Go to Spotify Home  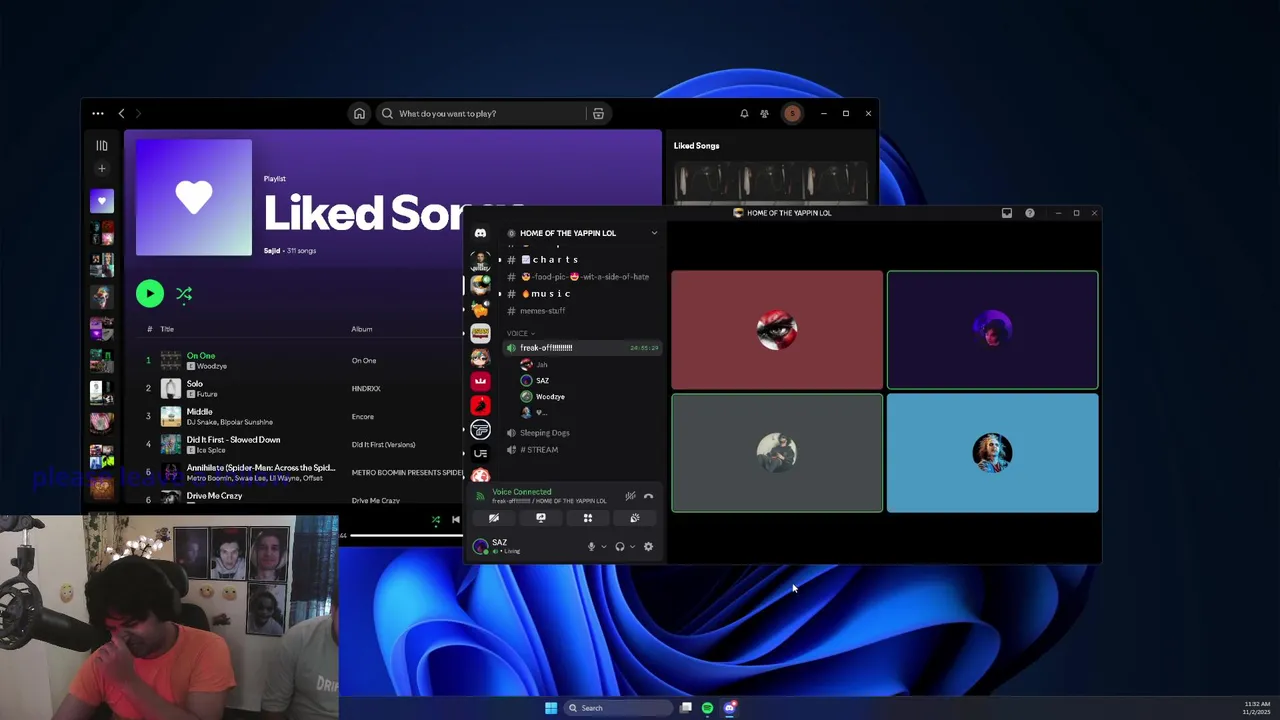coord(359,113)
